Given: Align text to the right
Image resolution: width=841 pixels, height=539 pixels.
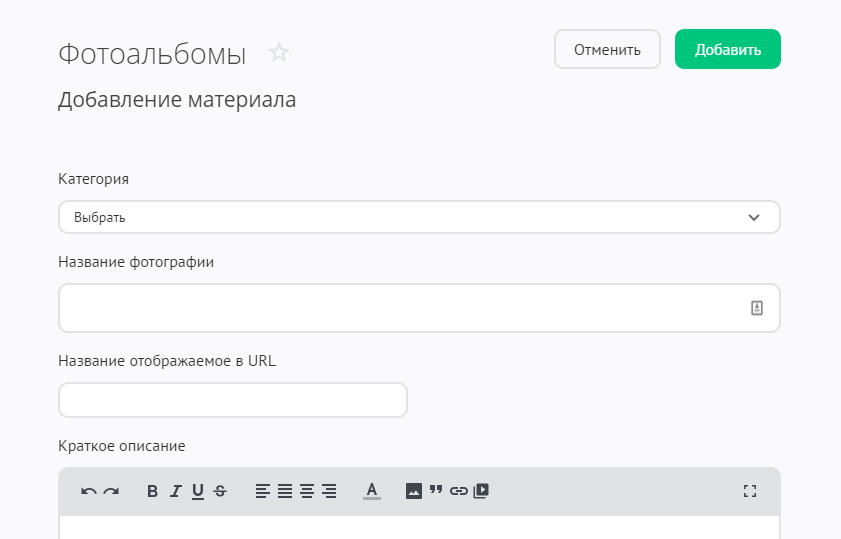Looking at the screenshot, I should pyautogui.click(x=329, y=491).
